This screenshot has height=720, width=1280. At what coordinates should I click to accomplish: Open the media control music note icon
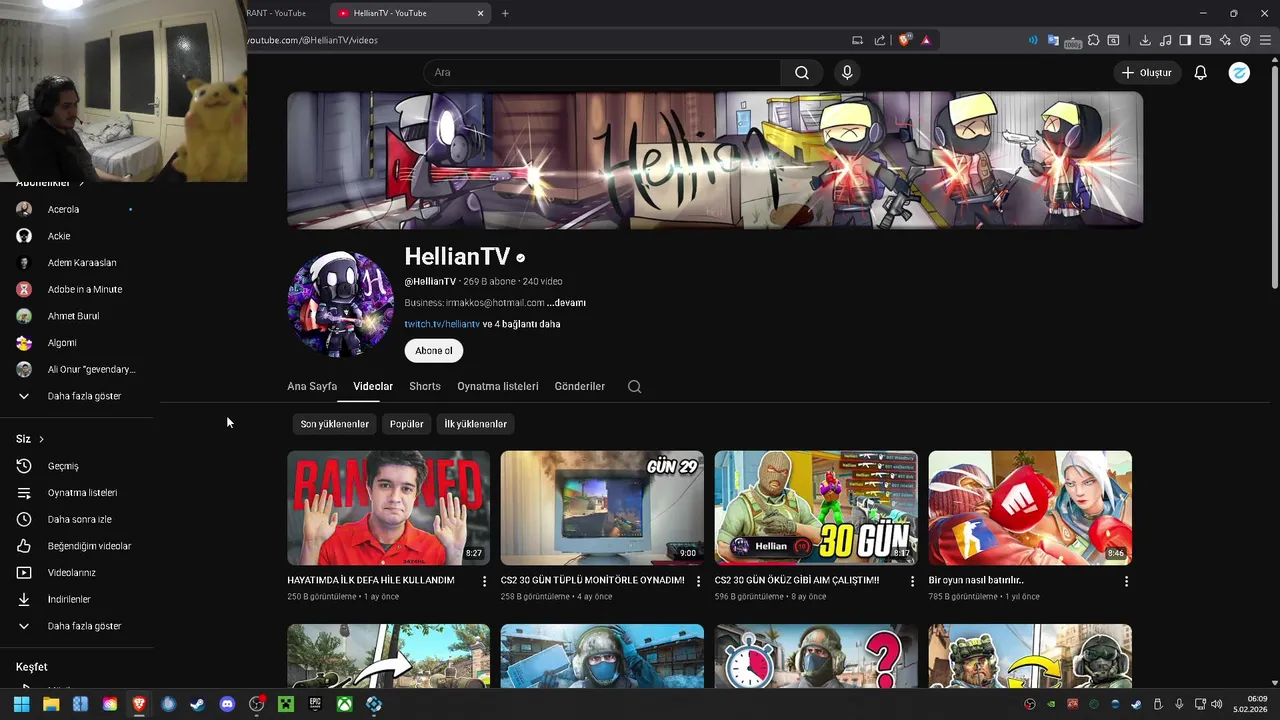pos(1165,40)
